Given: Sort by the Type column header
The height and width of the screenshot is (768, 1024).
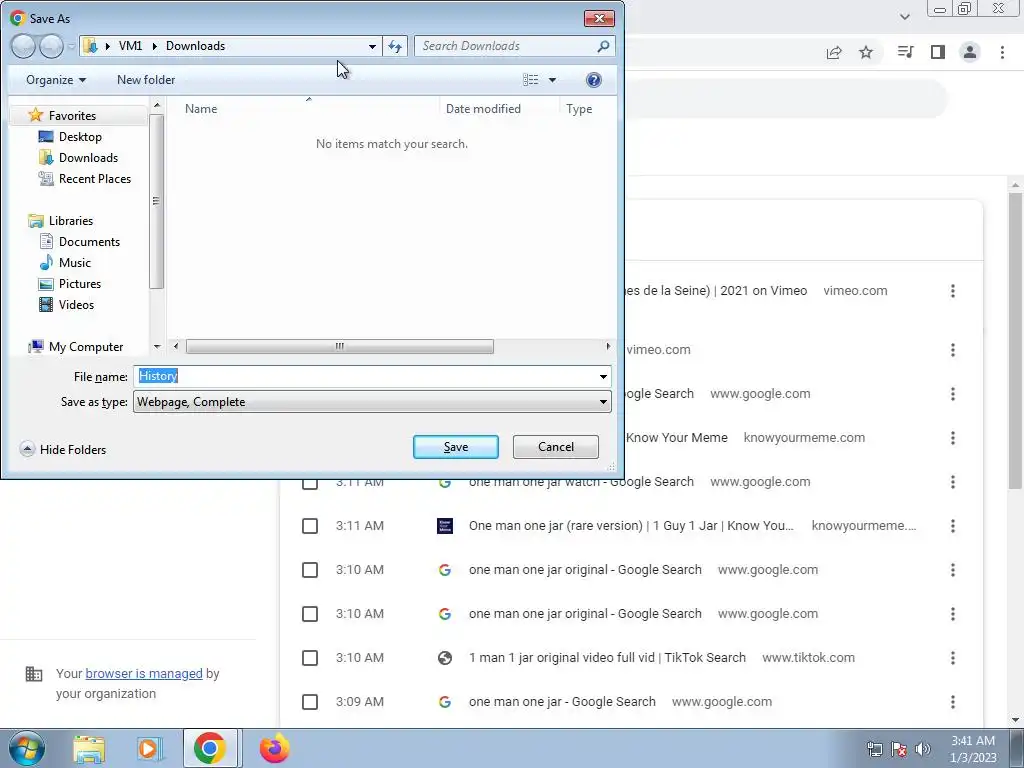Looking at the screenshot, I should coord(579,109).
